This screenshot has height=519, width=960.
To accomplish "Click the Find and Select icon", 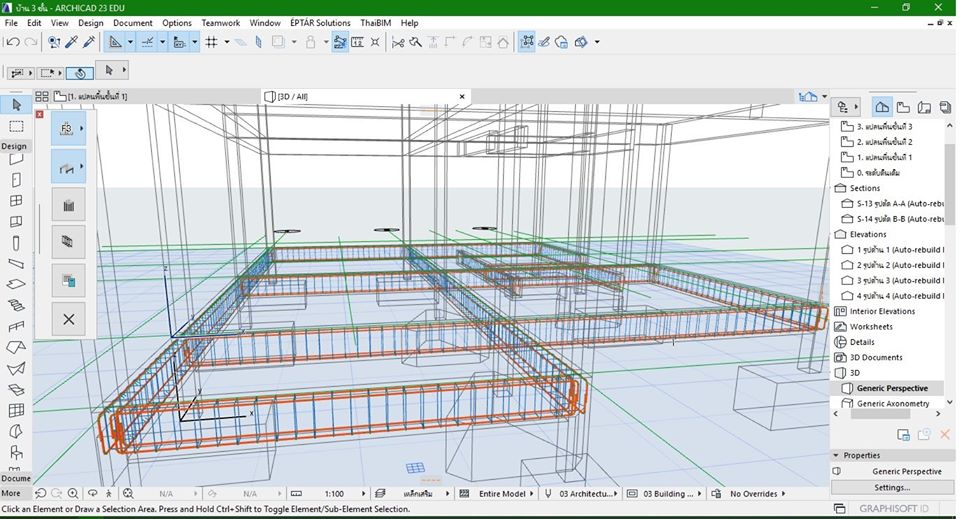I will tap(54, 42).
